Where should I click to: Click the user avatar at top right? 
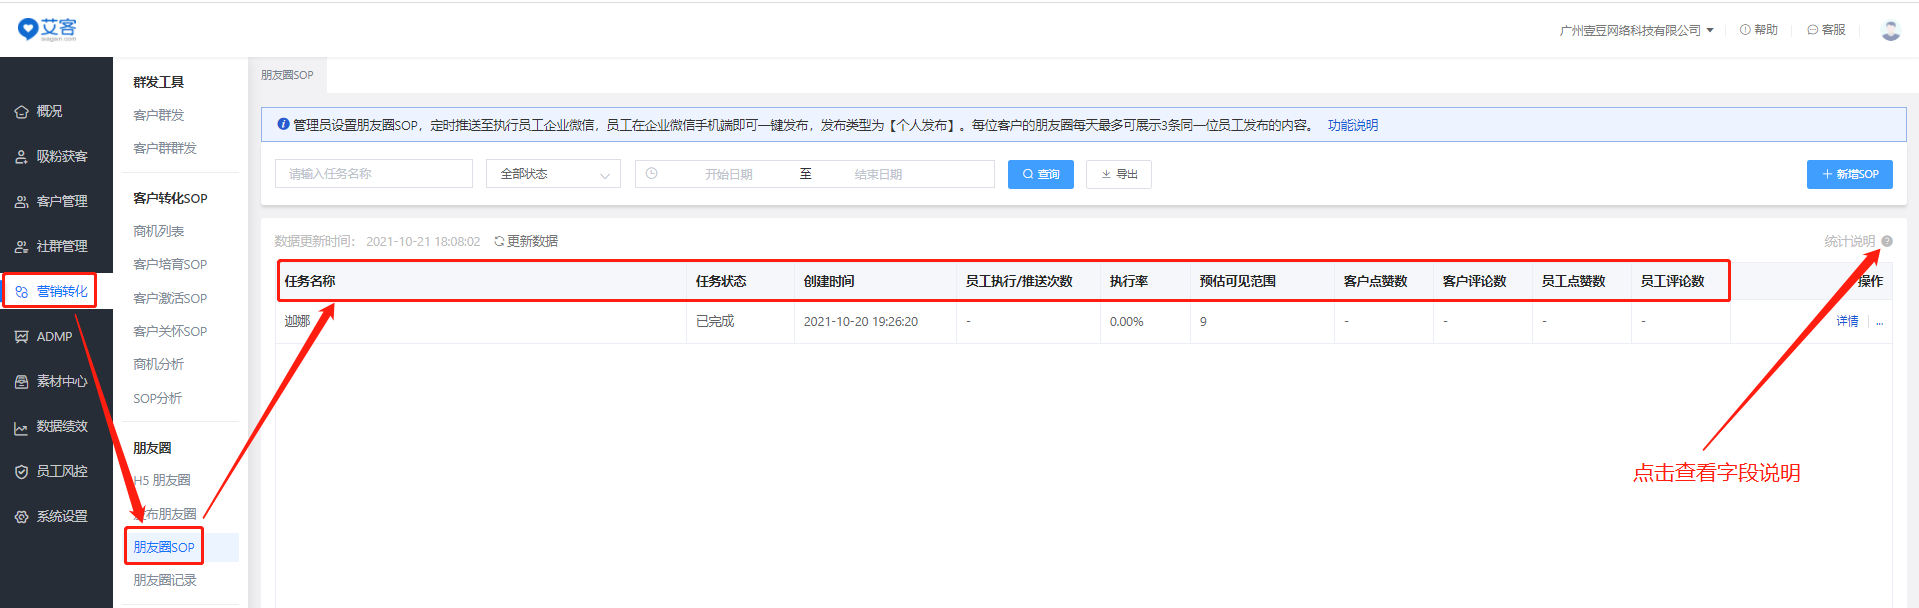pyautogui.click(x=1890, y=30)
